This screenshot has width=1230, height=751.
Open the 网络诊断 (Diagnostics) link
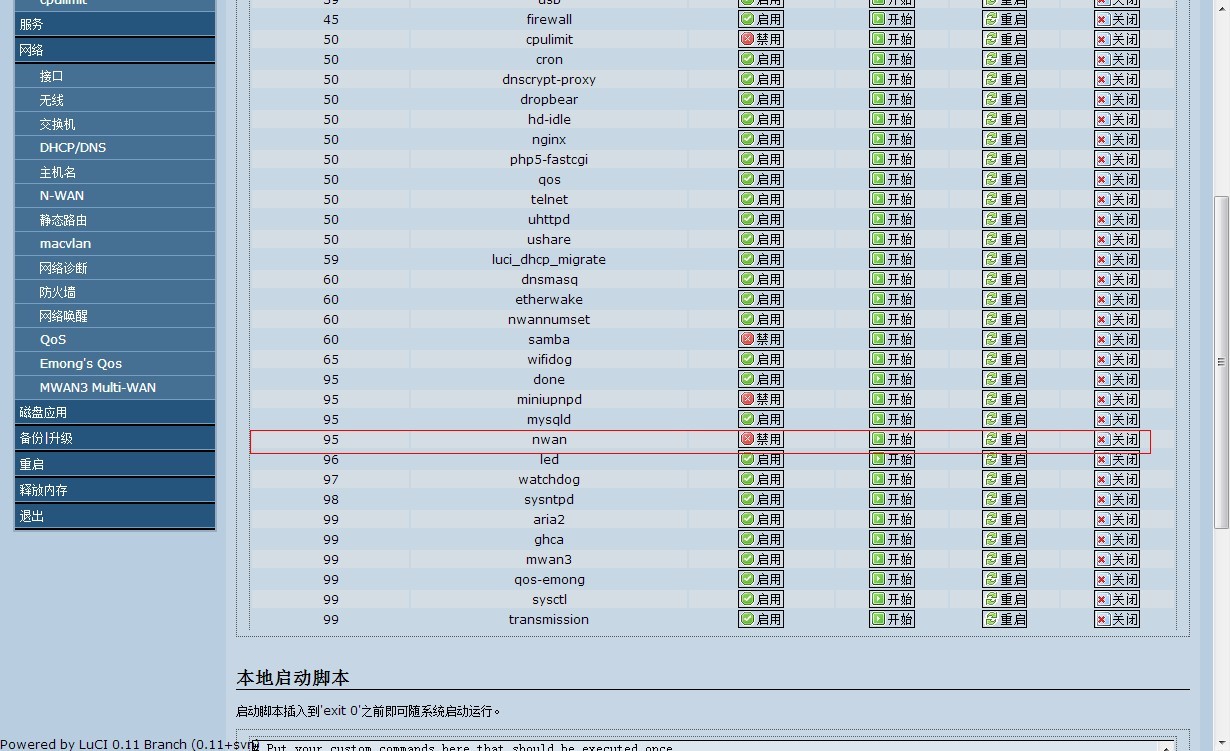[x=115, y=268]
